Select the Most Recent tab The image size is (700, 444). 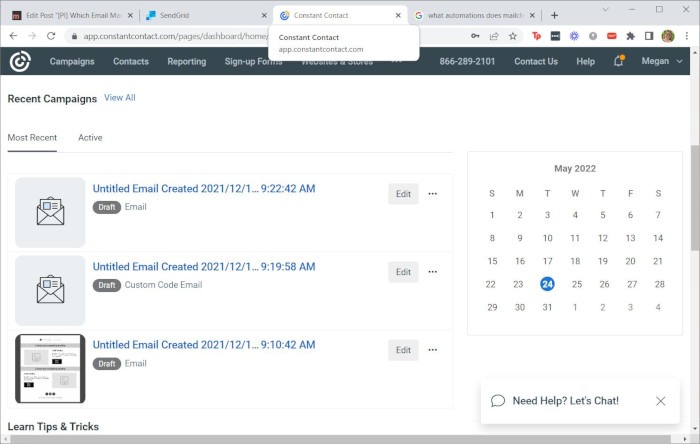pyautogui.click(x=32, y=137)
